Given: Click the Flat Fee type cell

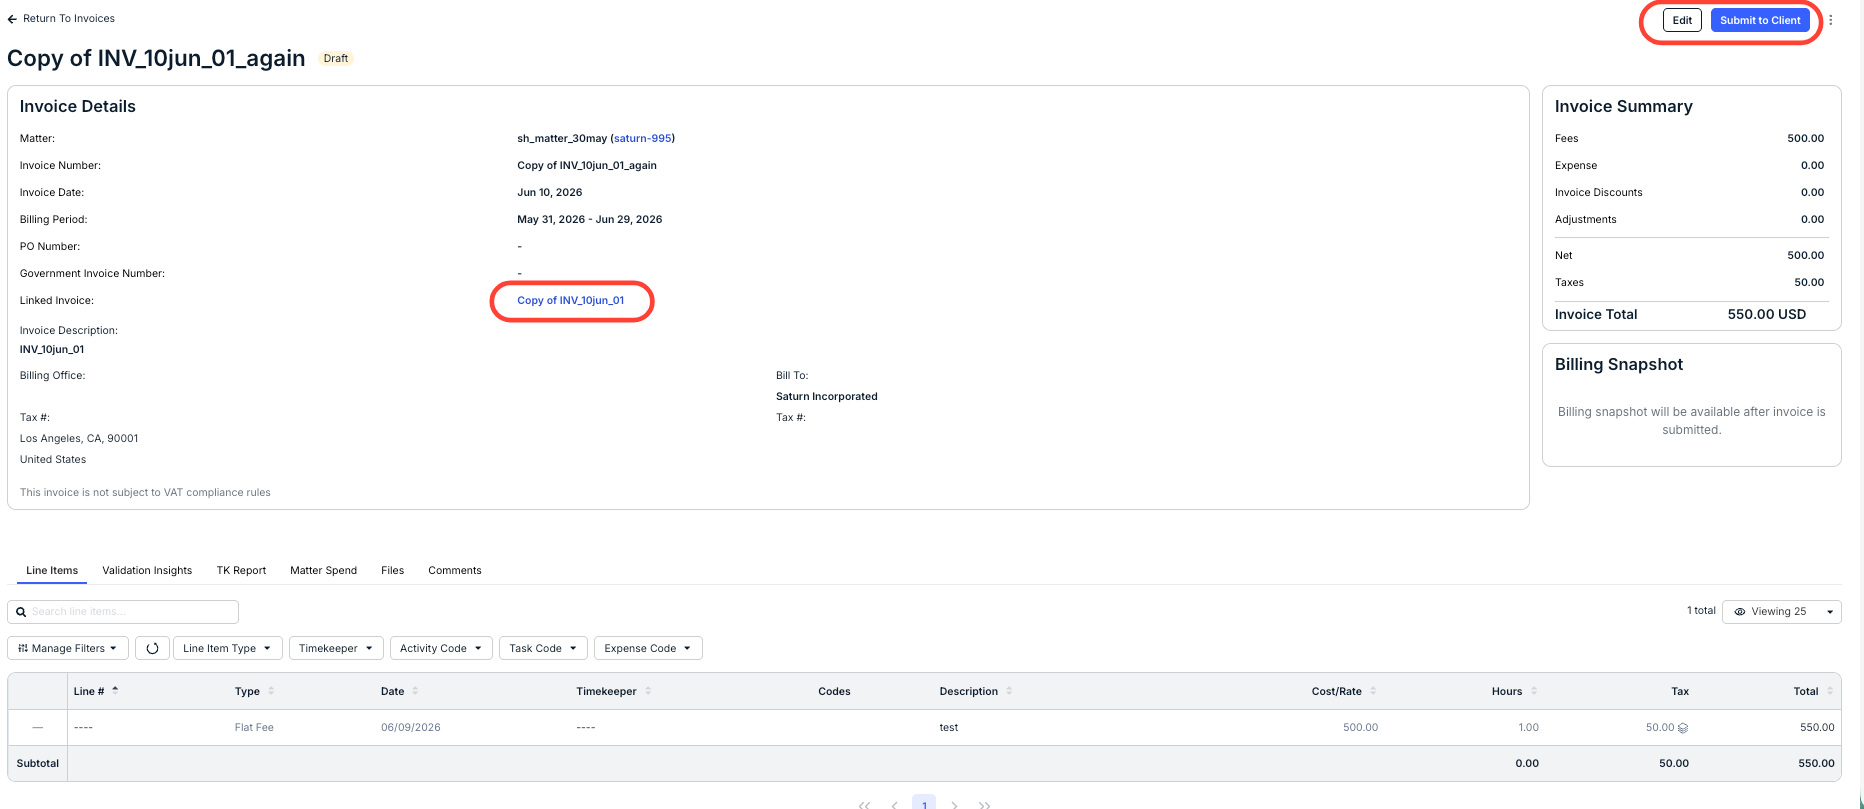Looking at the screenshot, I should coord(254,728).
